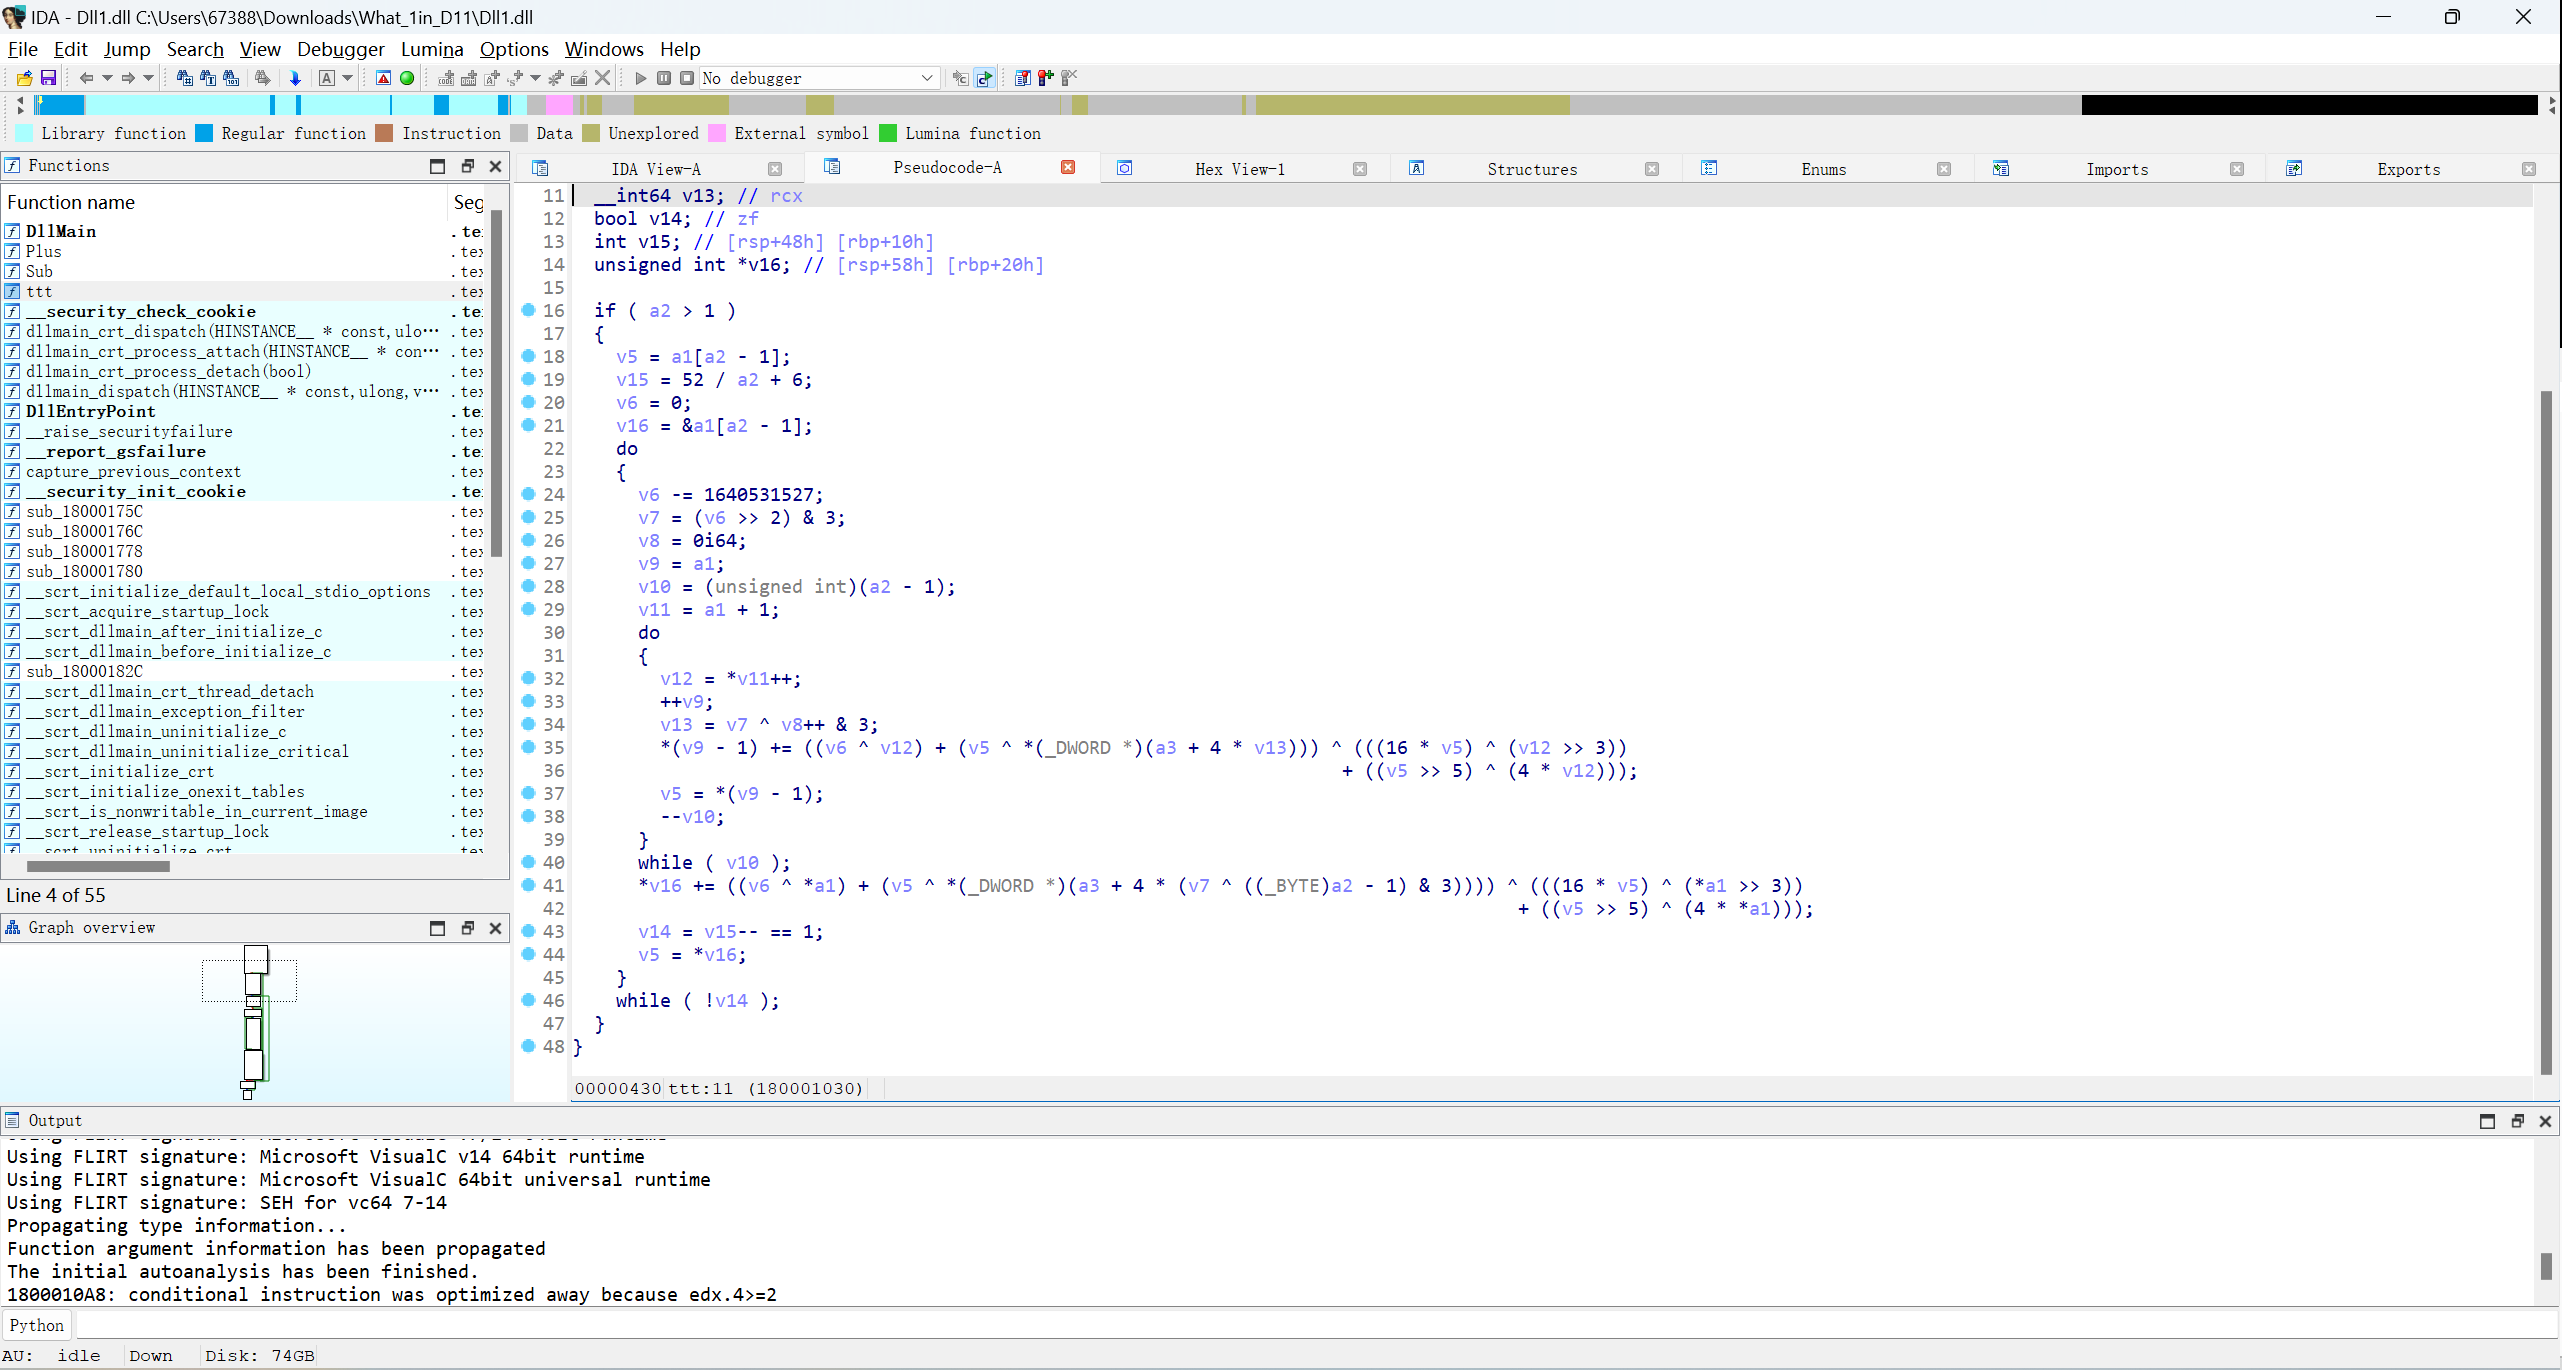Image resolution: width=2562 pixels, height=1370 pixels.
Task: Click the add breakpoint traffic light icon
Action: (1045, 78)
